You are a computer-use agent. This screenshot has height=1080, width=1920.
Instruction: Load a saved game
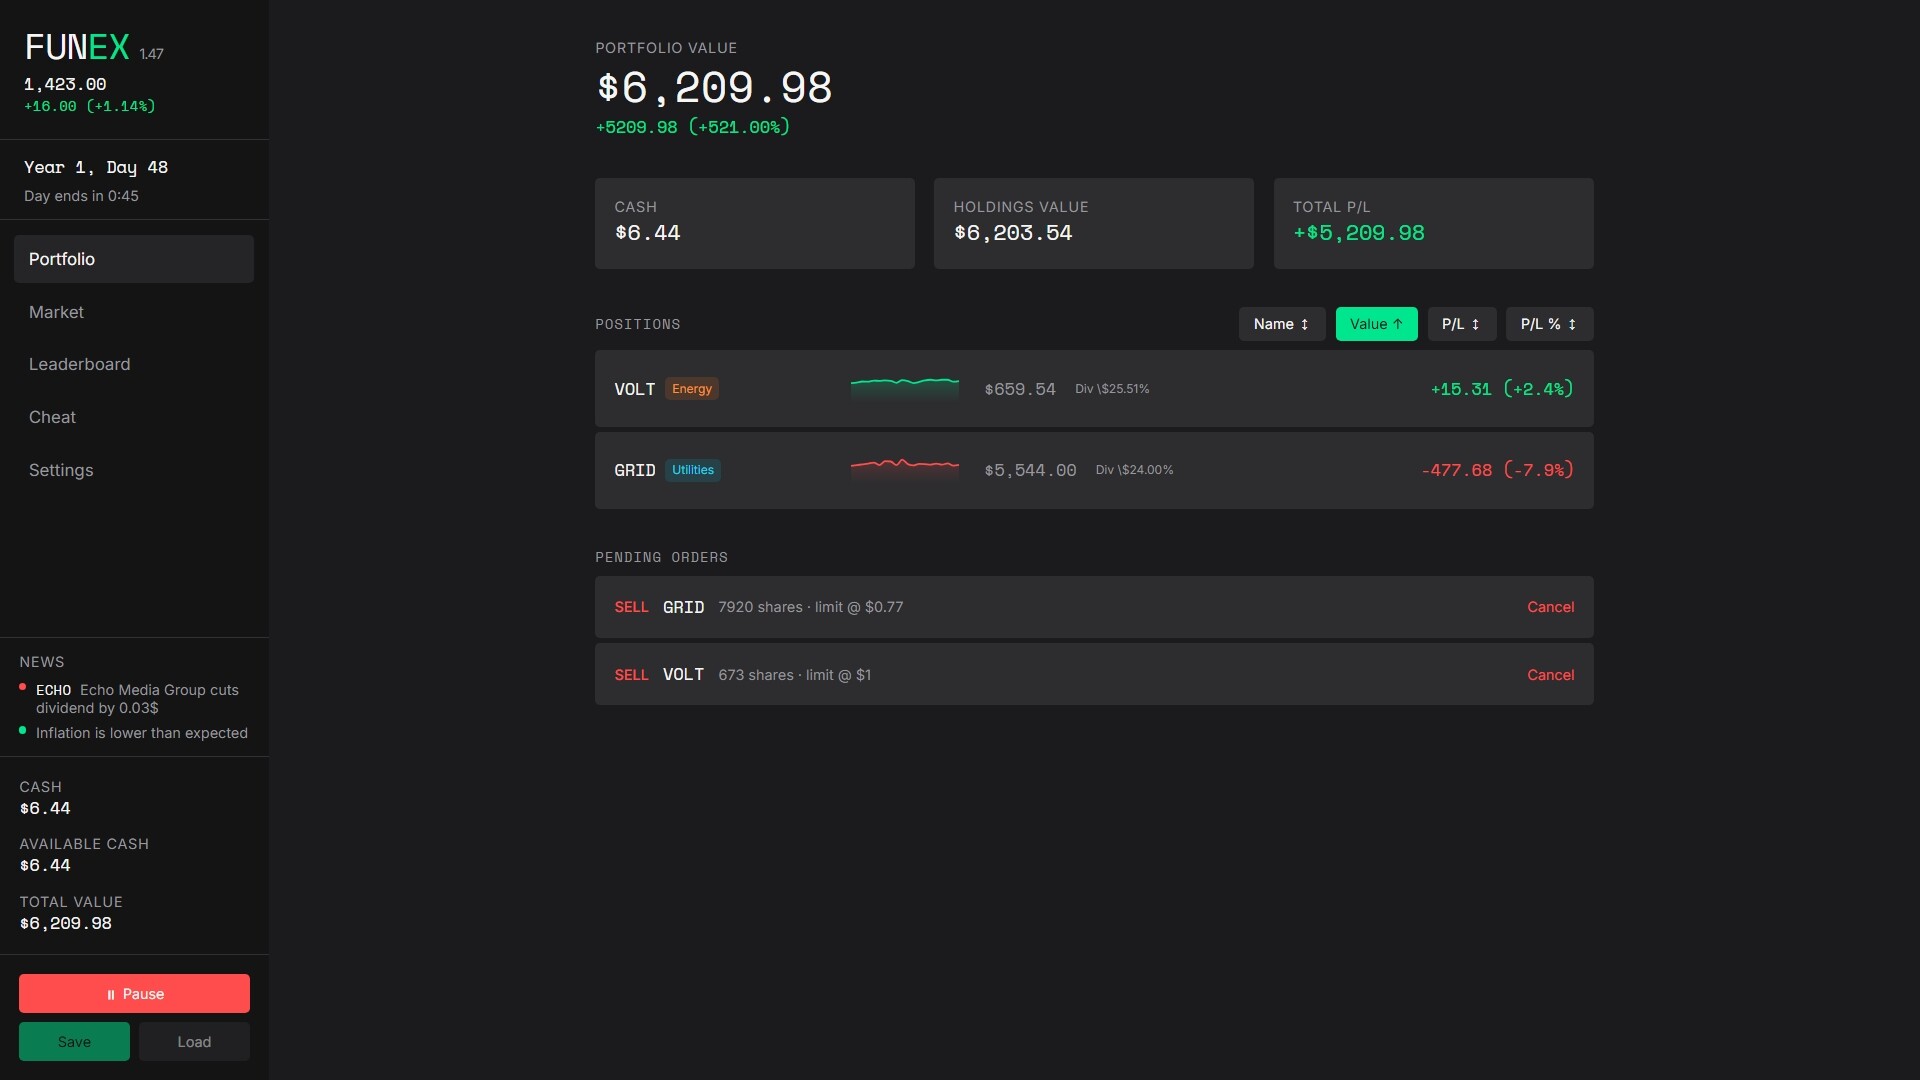(x=194, y=1042)
